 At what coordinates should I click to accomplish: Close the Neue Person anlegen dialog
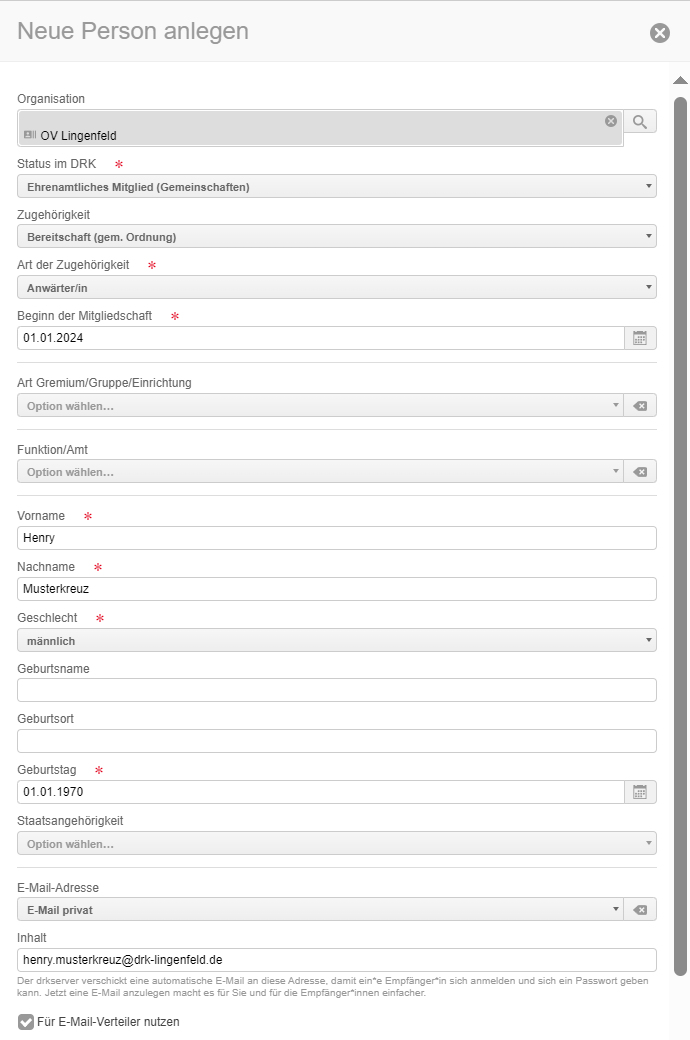pyautogui.click(x=660, y=33)
